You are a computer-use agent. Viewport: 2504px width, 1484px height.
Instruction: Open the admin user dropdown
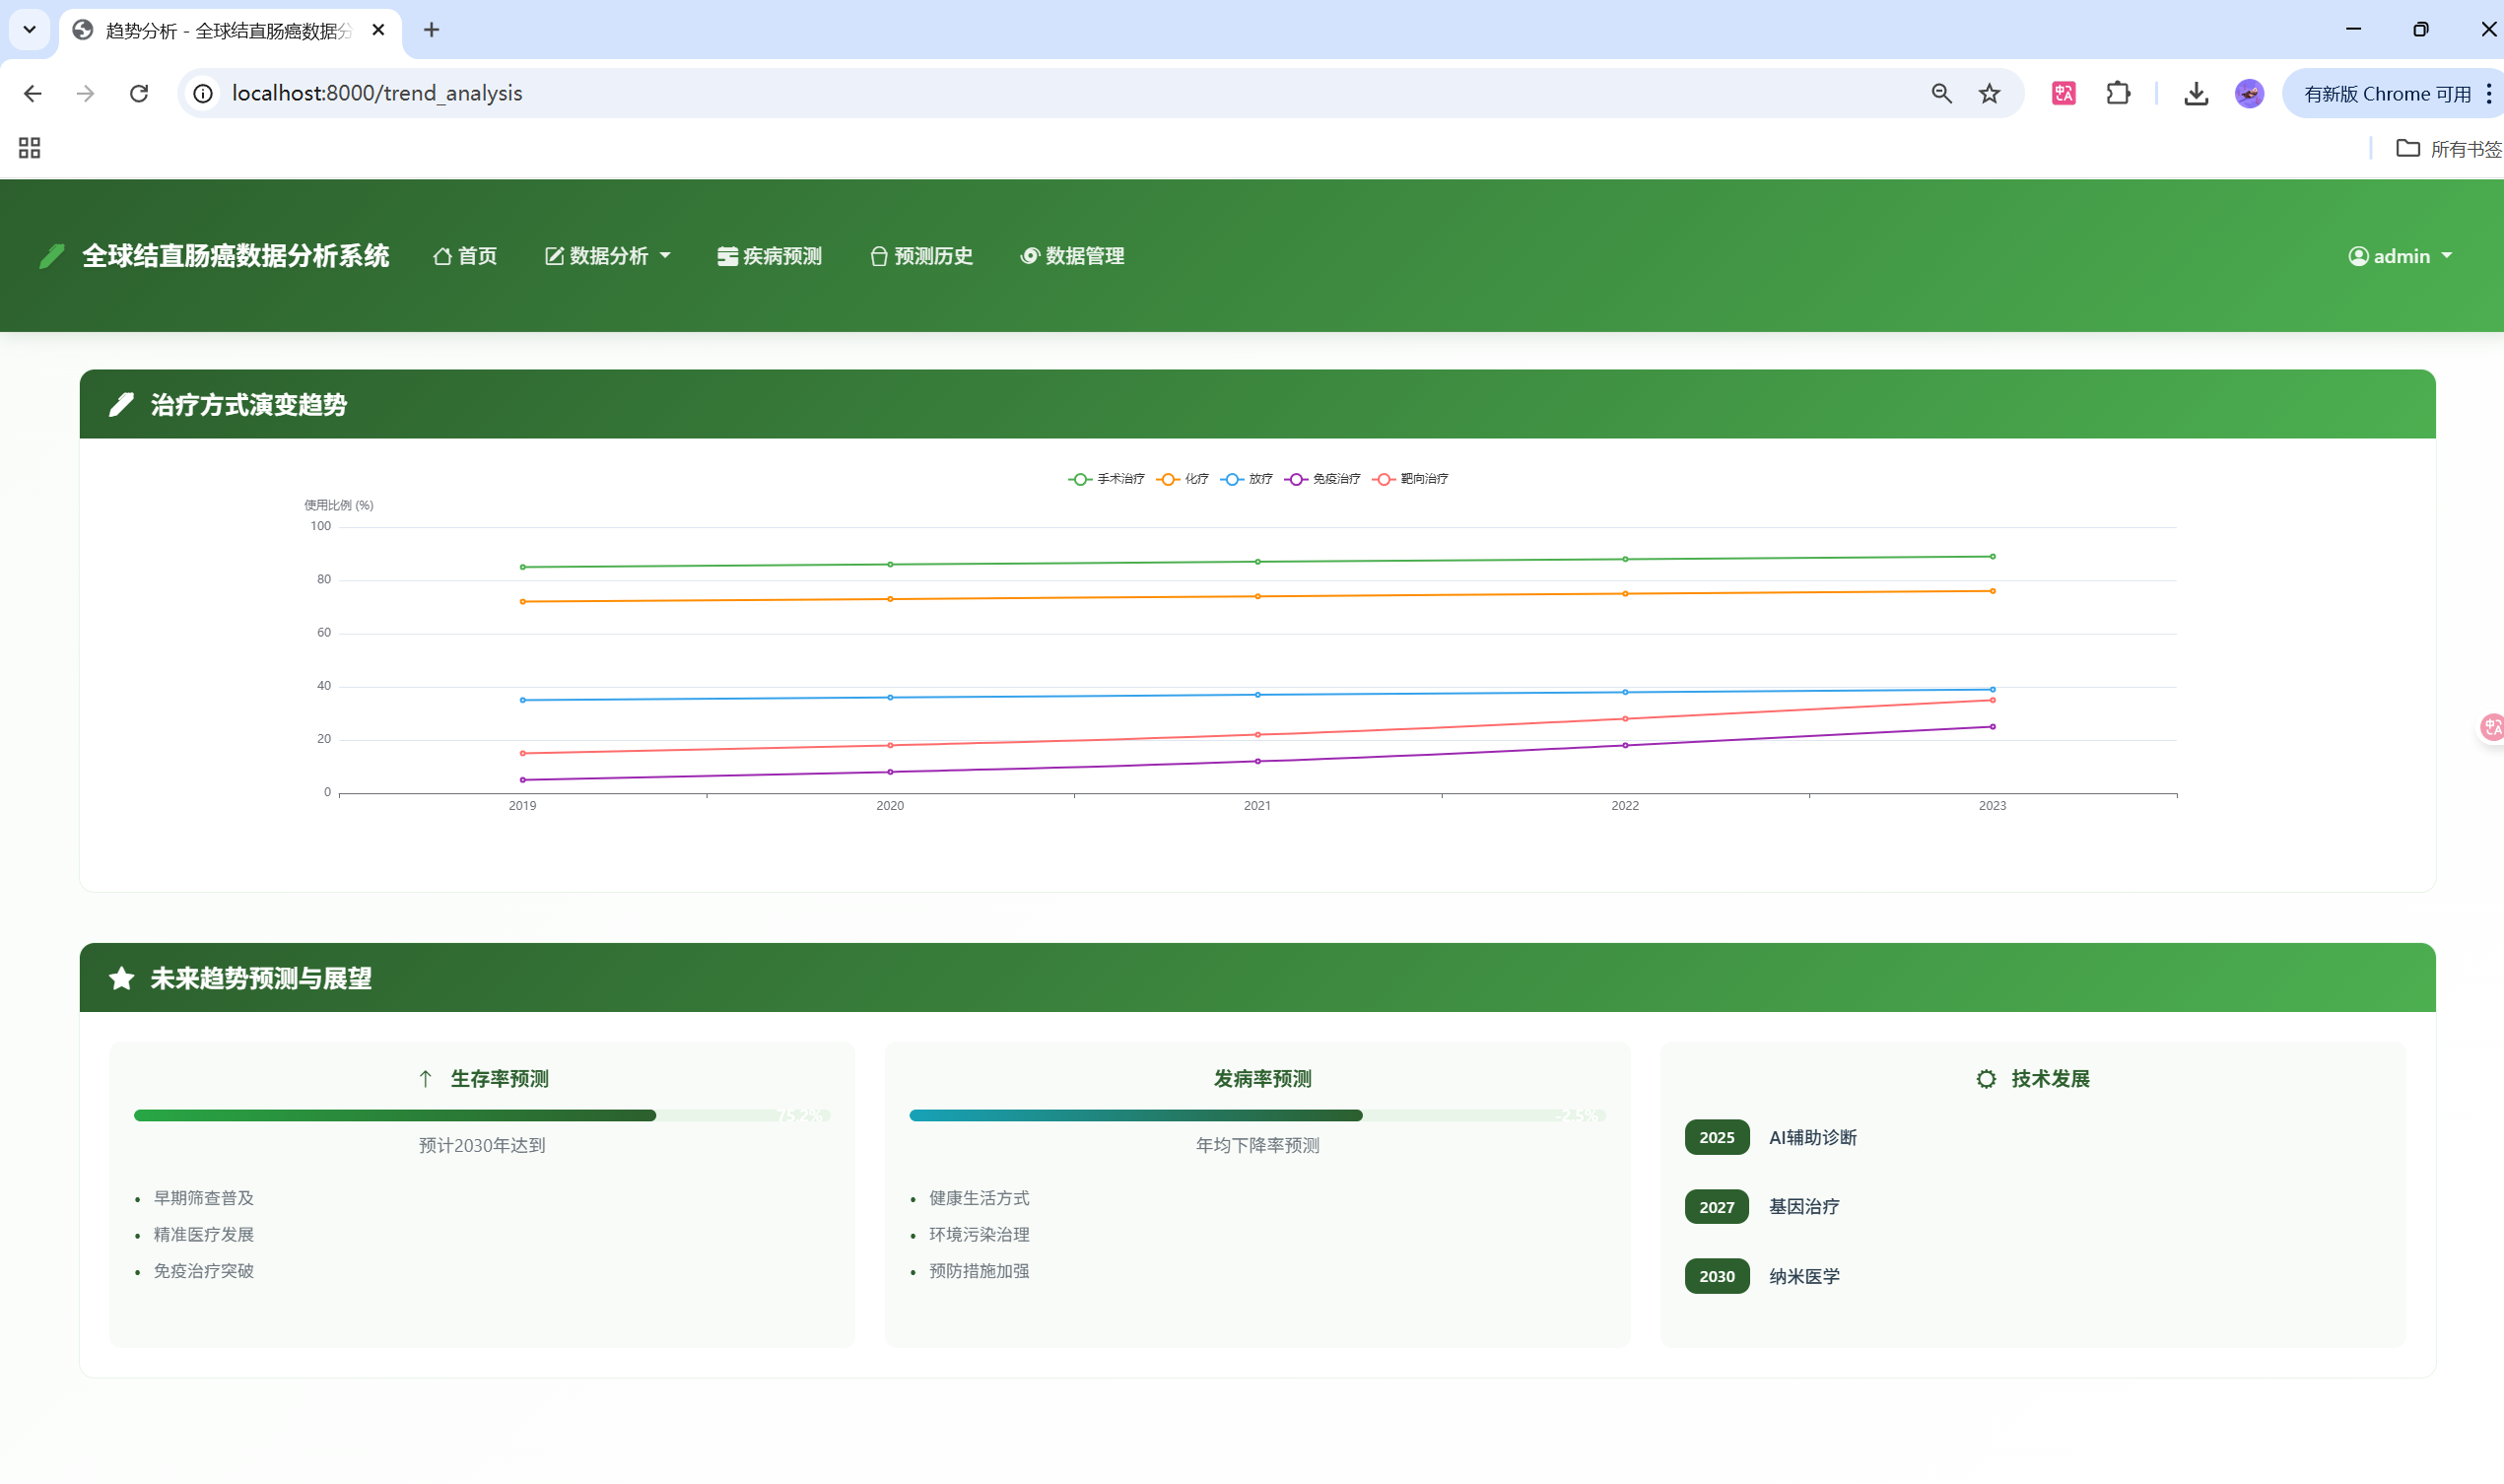(x=2400, y=256)
